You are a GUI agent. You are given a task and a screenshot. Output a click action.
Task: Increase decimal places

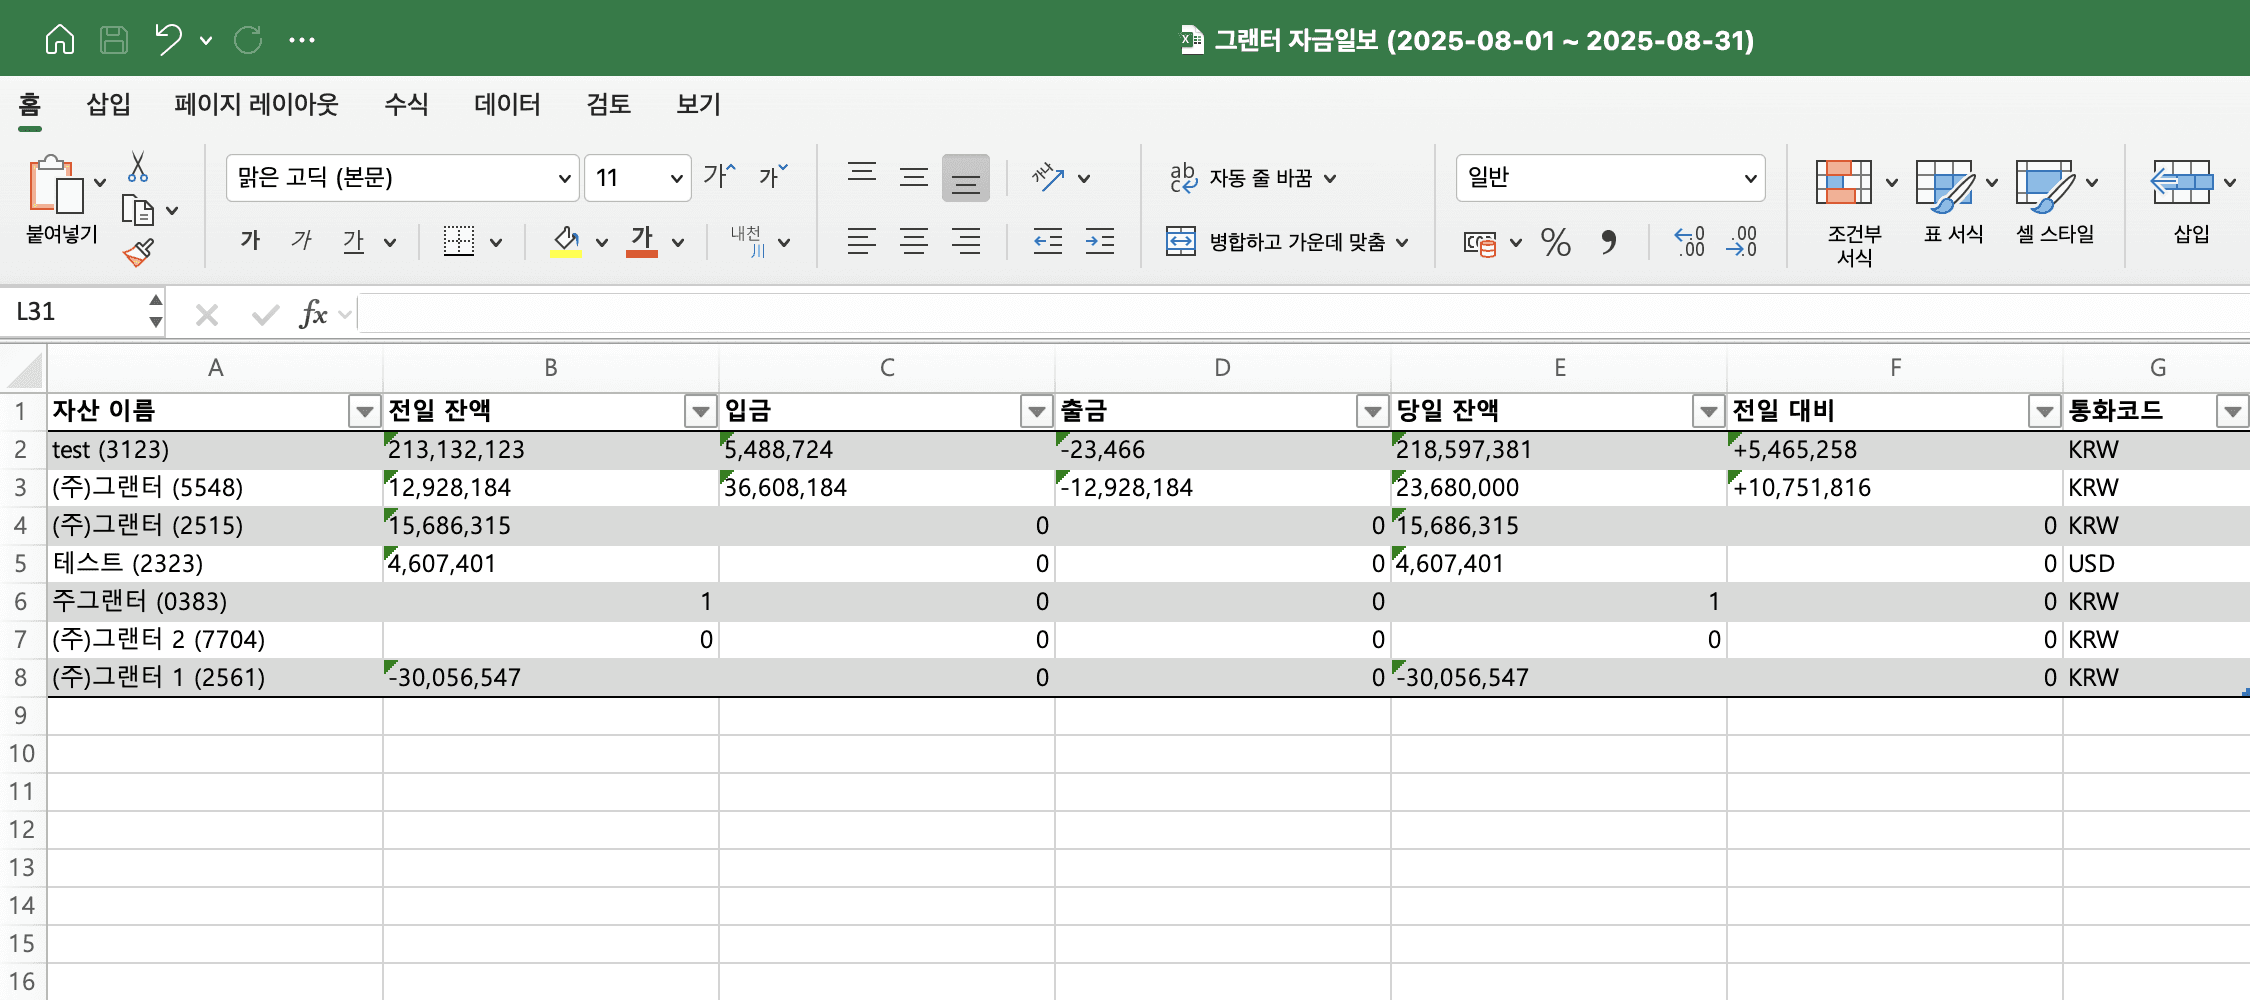1690,241
